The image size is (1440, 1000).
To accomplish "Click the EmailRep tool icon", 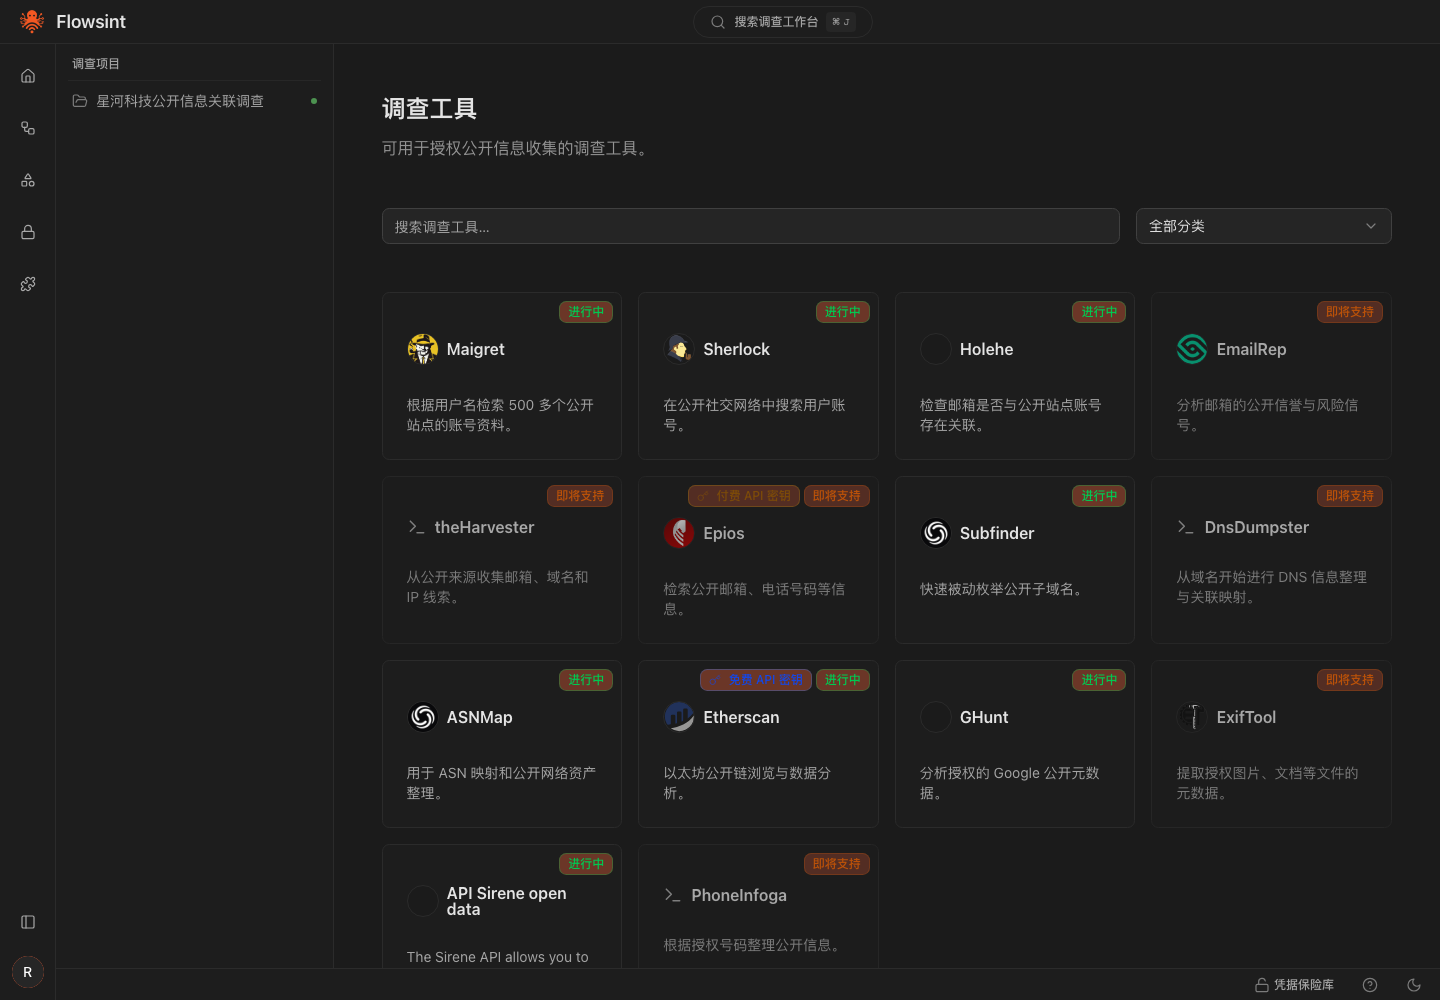I will click(1192, 349).
